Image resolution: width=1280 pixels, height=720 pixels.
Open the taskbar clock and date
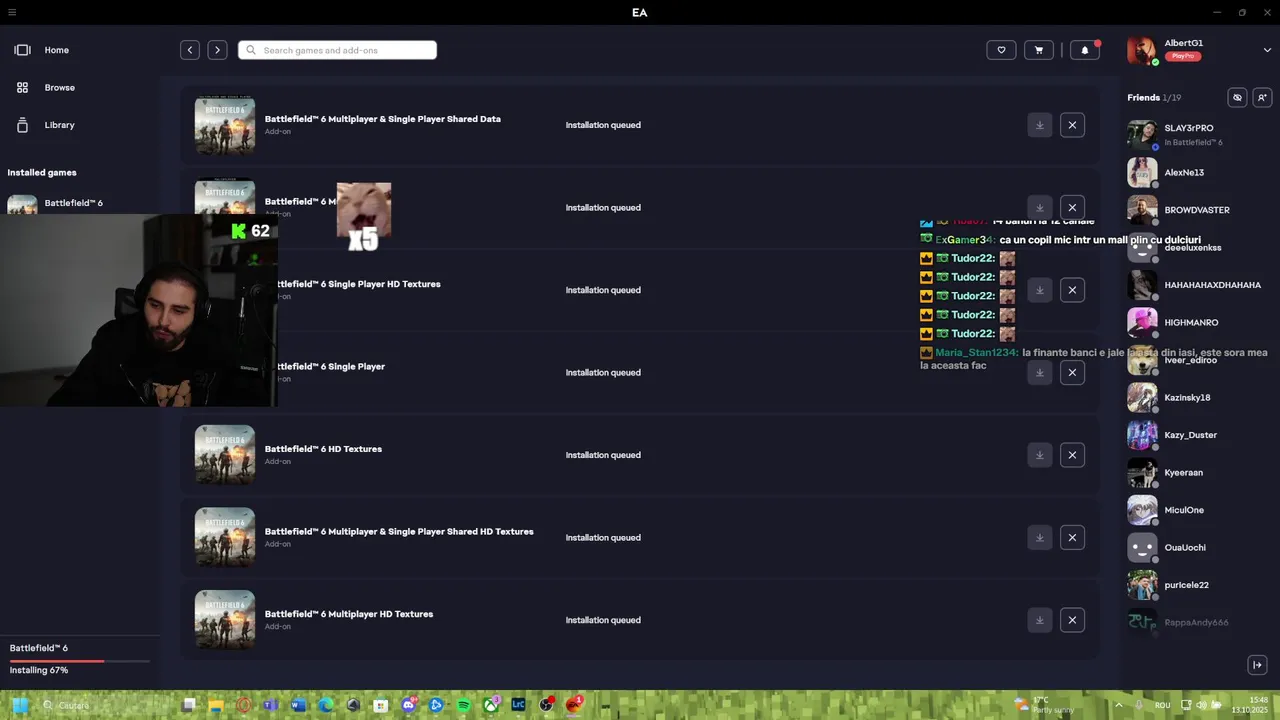click(x=1250, y=705)
